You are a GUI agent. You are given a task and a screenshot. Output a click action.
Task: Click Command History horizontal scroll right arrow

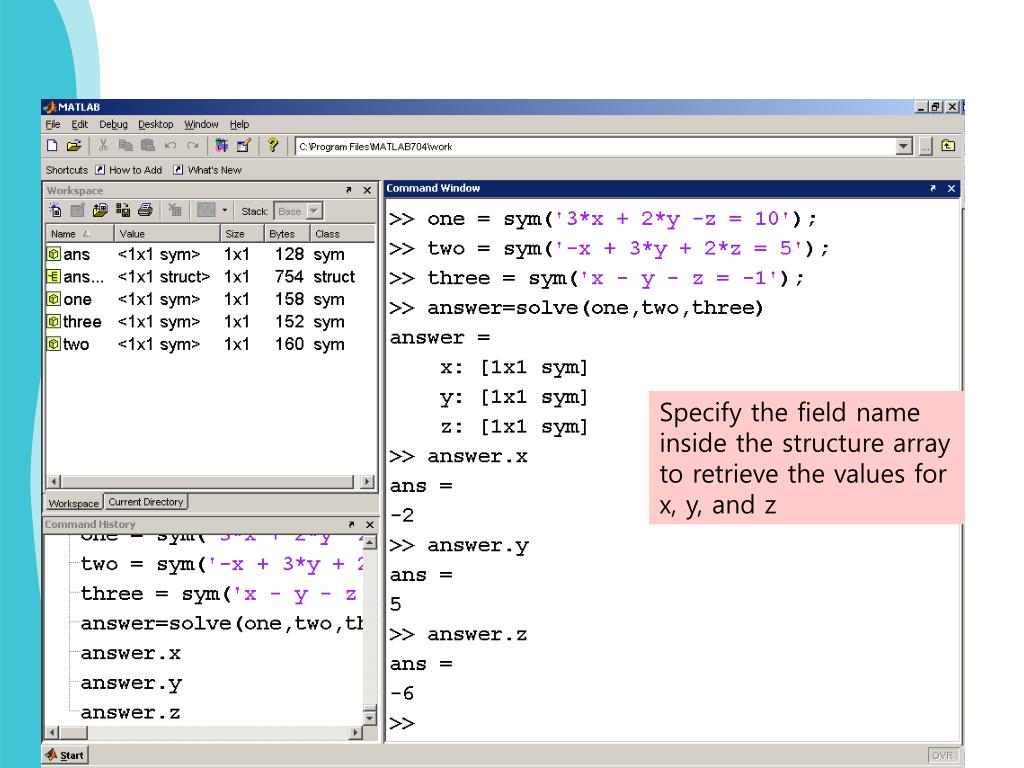pos(355,733)
